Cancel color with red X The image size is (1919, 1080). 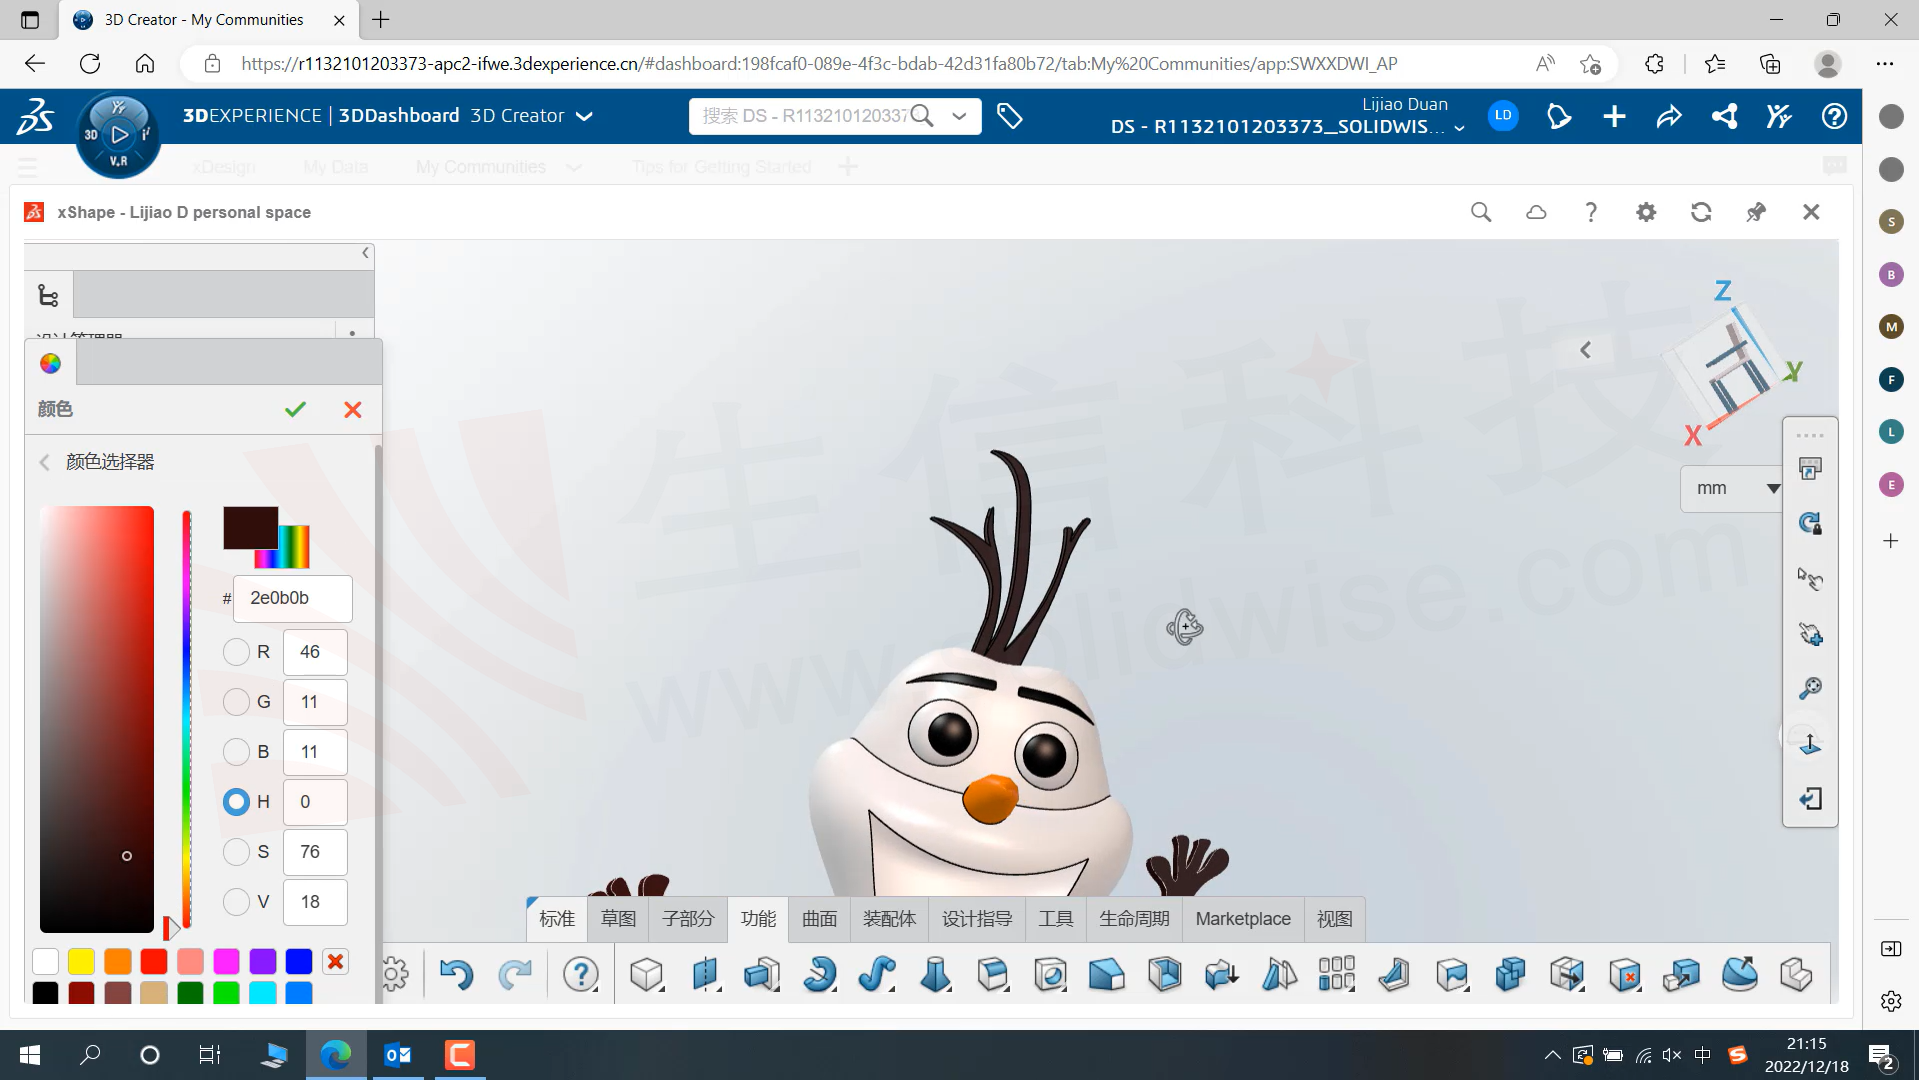tap(353, 410)
